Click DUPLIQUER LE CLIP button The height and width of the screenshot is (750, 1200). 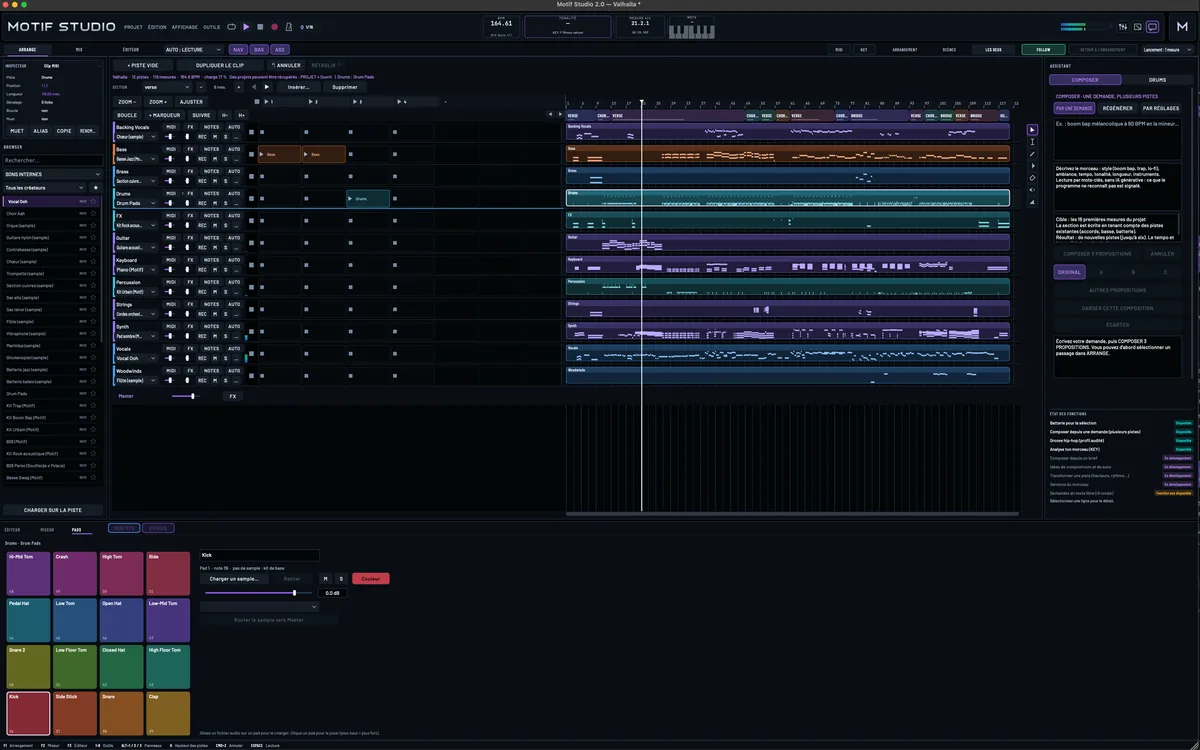point(220,65)
